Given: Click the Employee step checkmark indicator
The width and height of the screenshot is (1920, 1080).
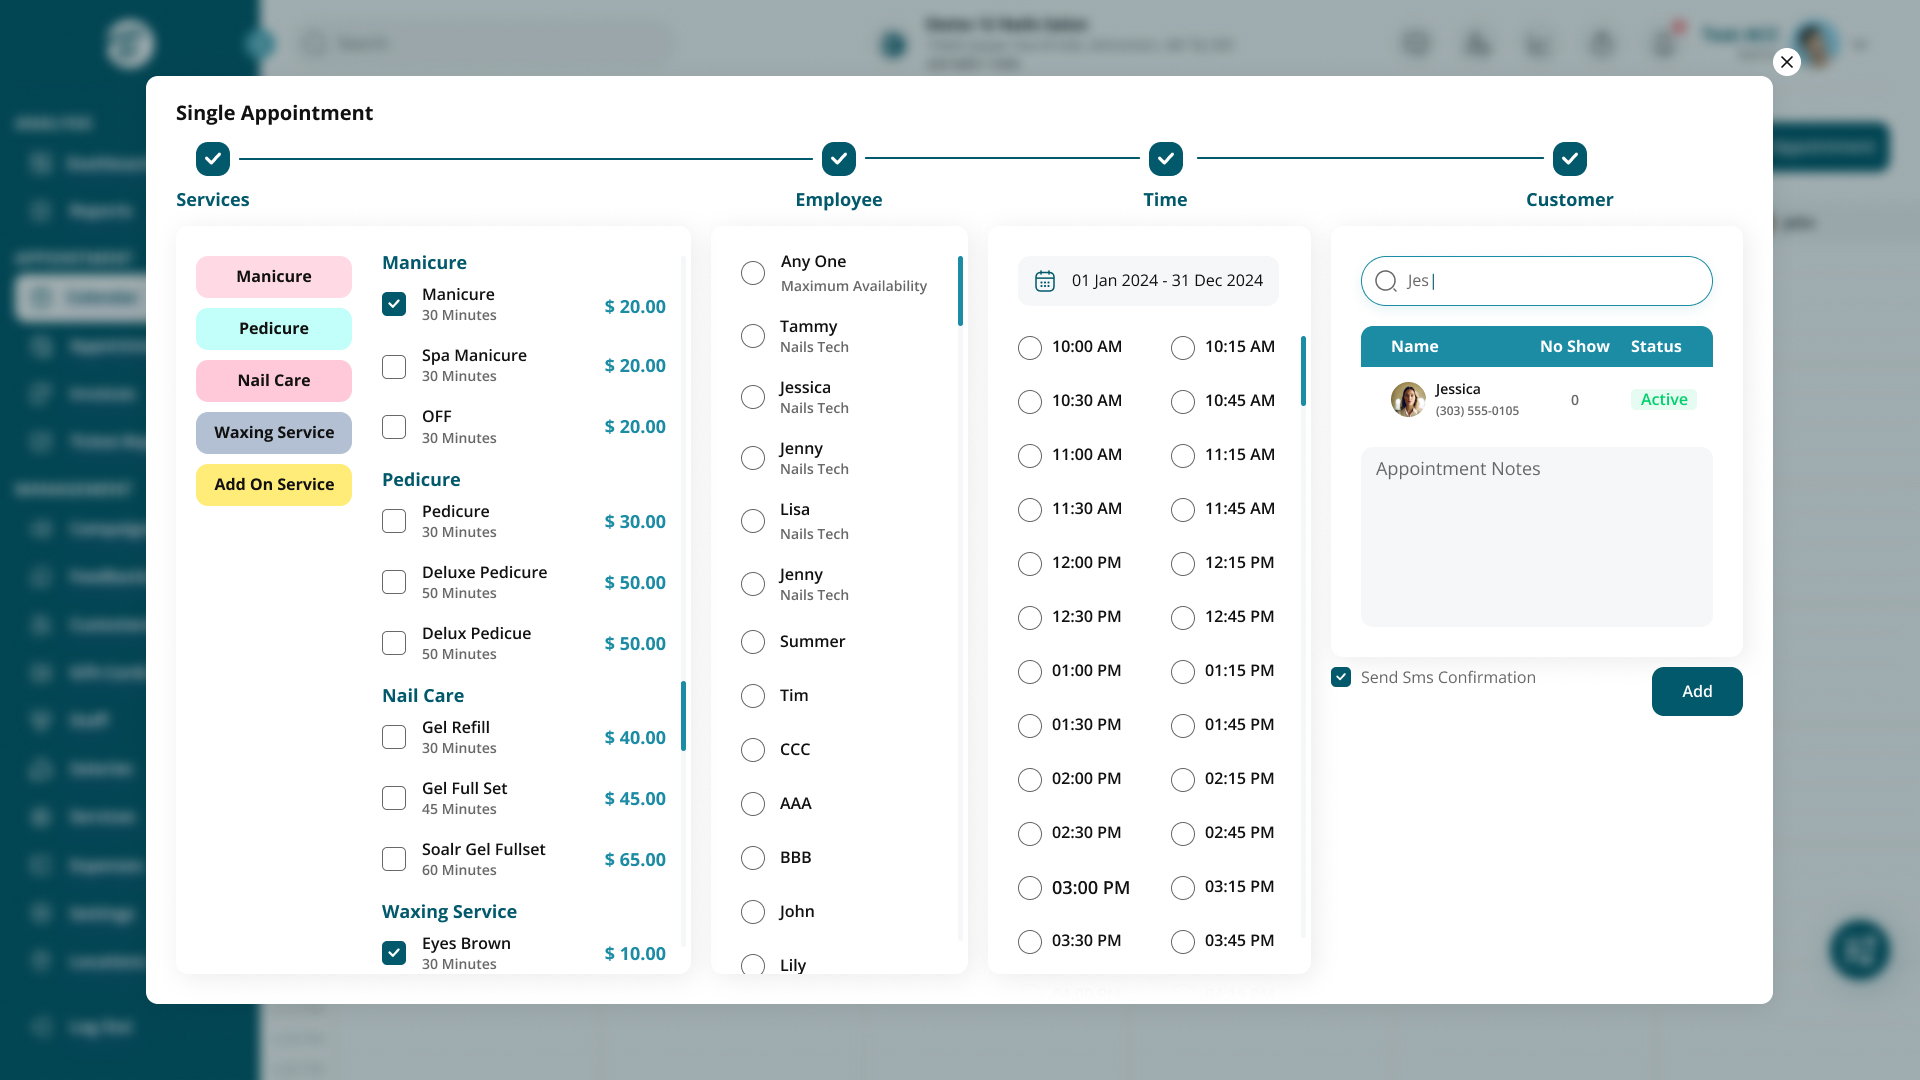Looking at the screenshot, I should (839, 158).
